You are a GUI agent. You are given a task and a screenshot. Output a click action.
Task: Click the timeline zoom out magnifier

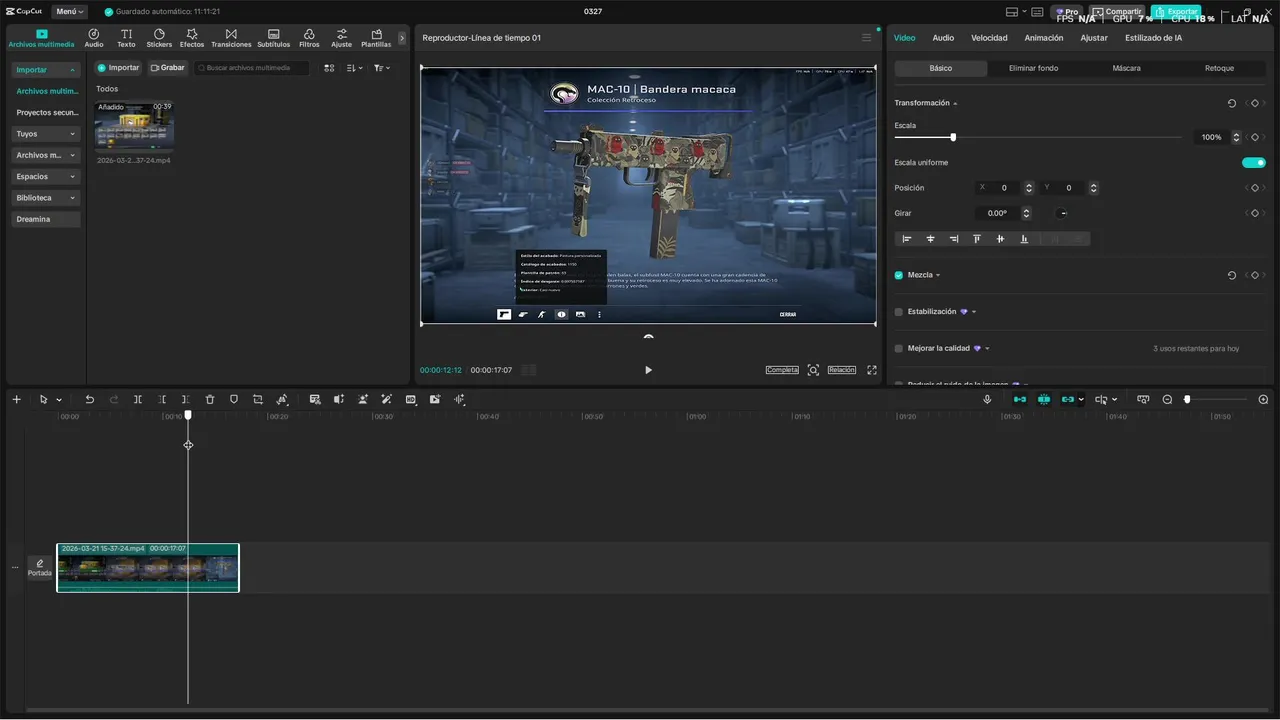click(x=1167, y=399)
